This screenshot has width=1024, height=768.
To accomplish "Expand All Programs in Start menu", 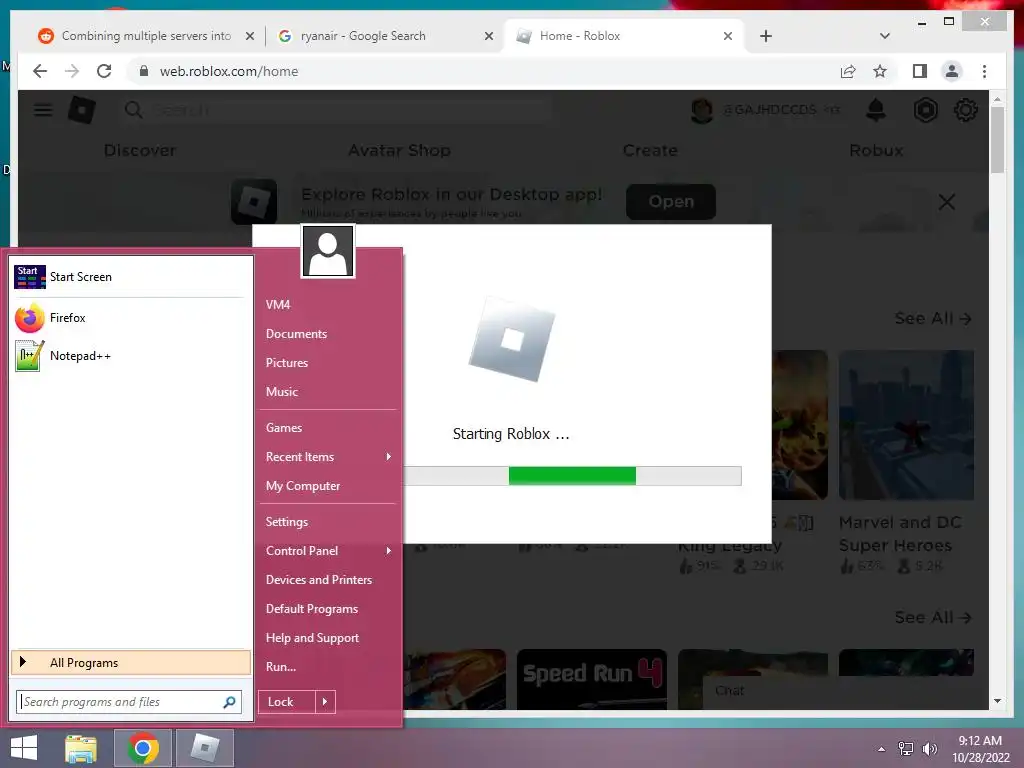I will pos(131,663).
